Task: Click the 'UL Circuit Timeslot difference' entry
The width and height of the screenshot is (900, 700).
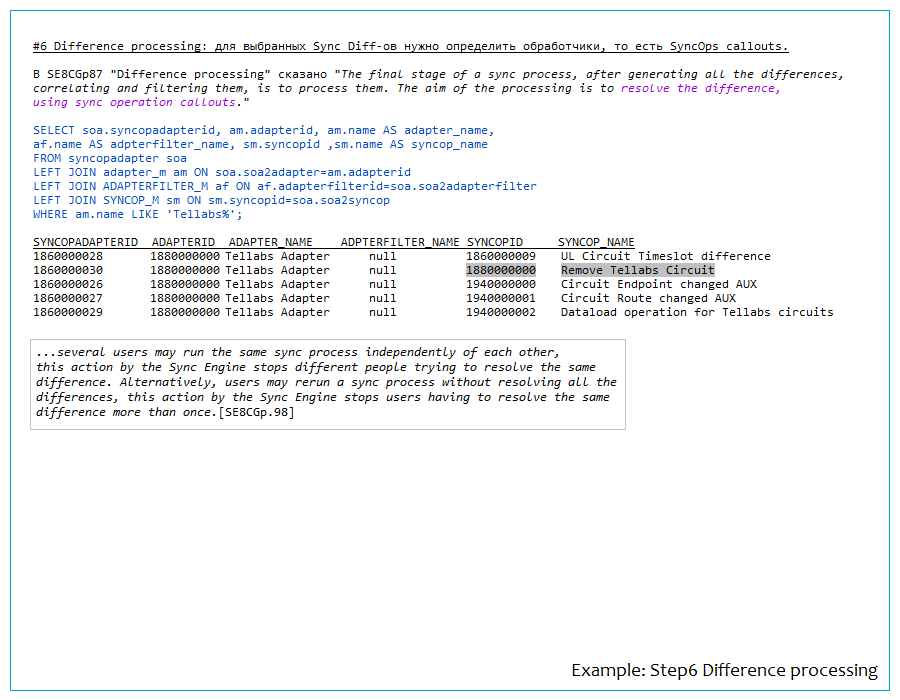Action: click(x=665, y=256)
